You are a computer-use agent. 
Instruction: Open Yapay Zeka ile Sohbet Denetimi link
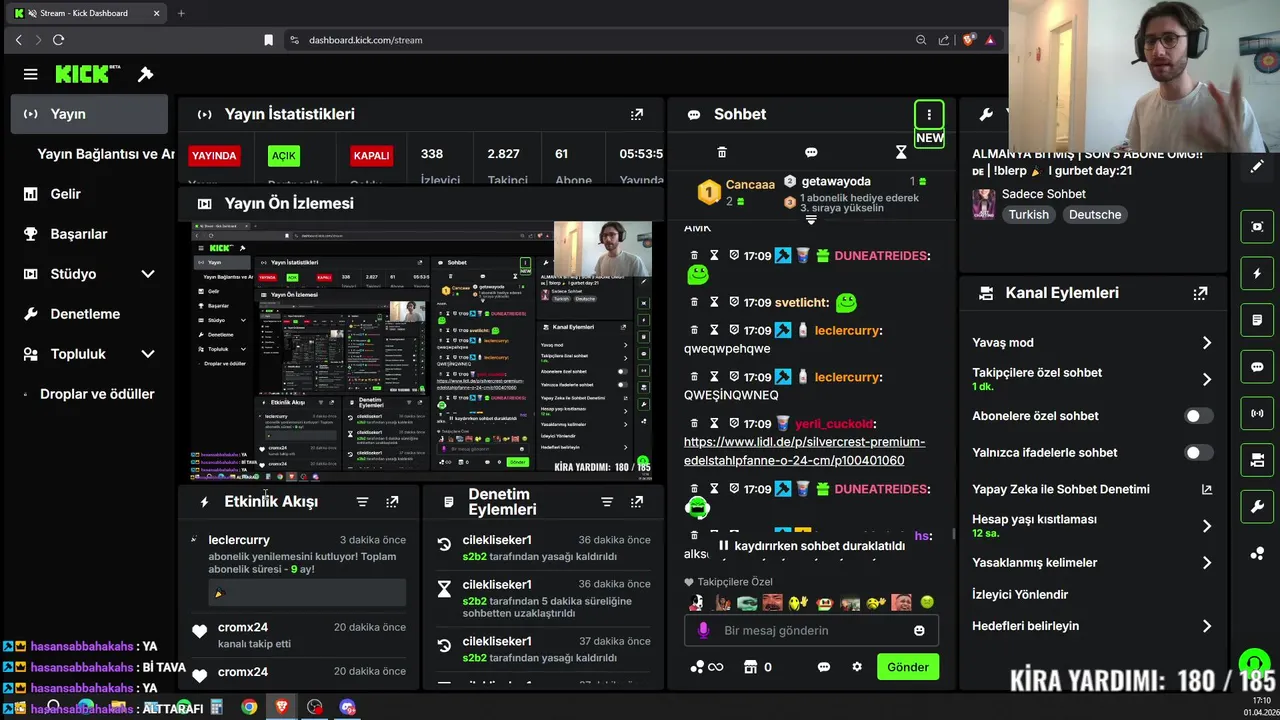[x=1092, y=489]
